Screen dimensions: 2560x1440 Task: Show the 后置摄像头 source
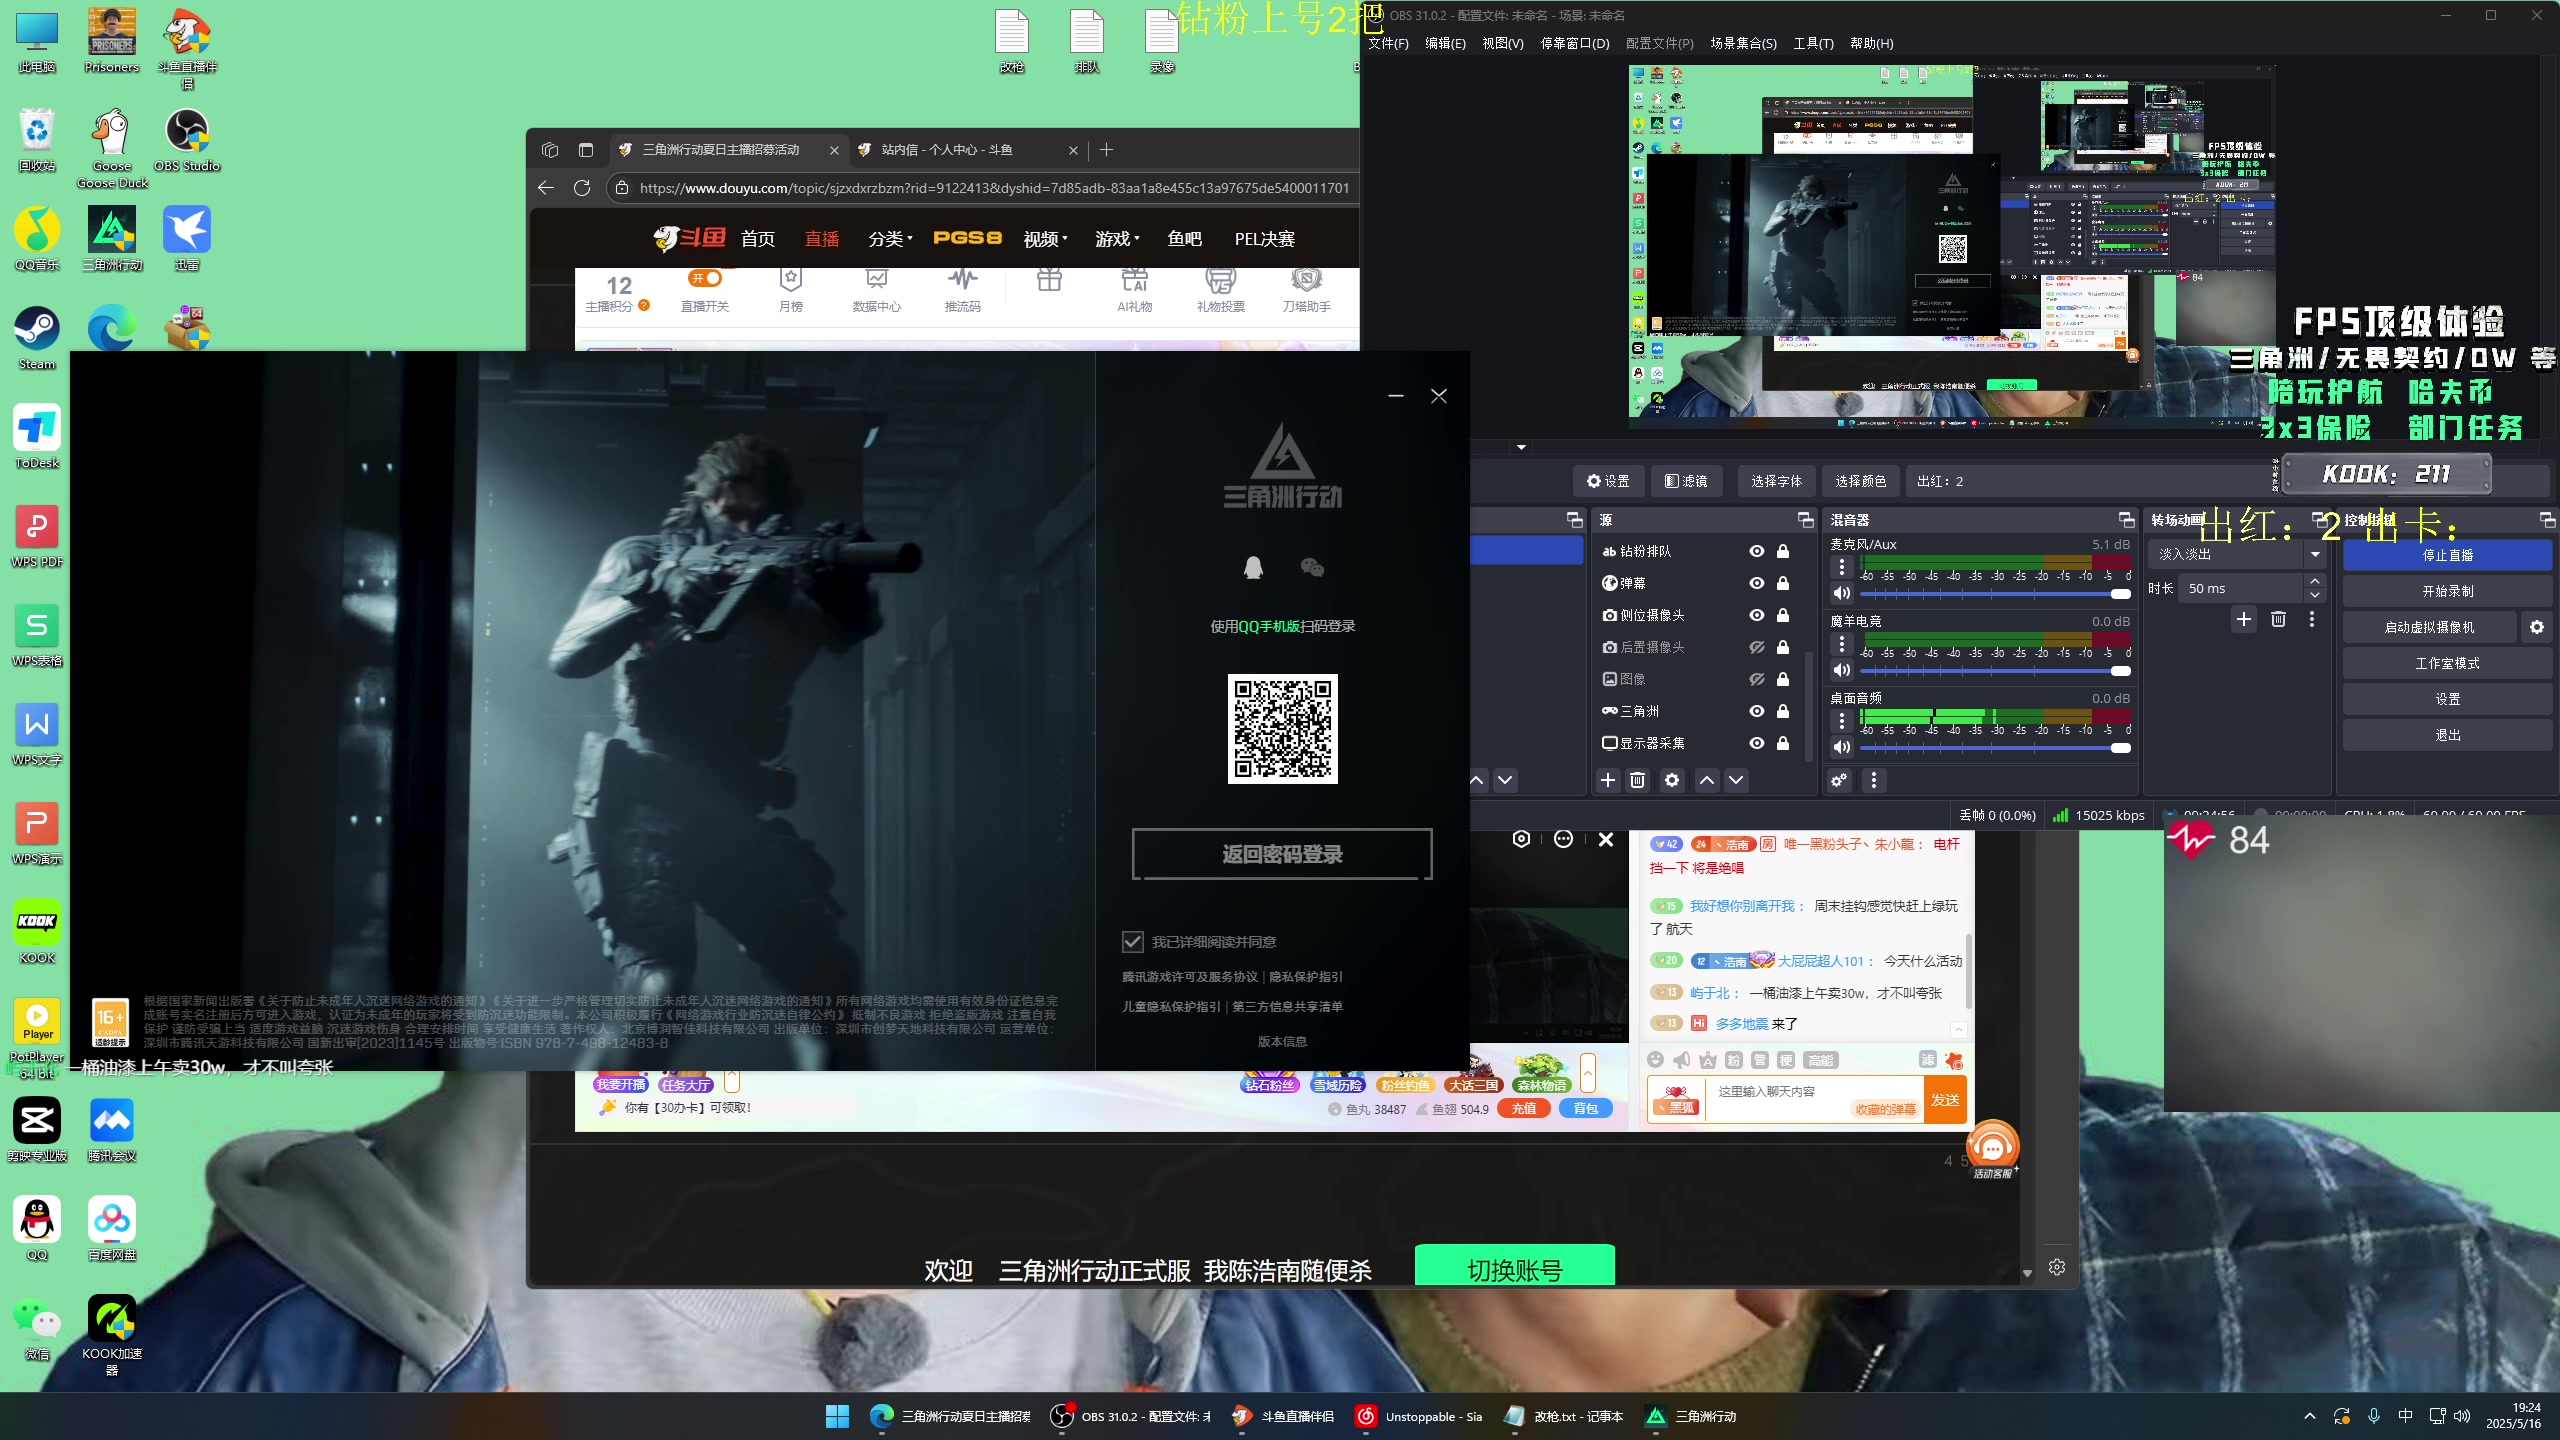click(1756, 647)
